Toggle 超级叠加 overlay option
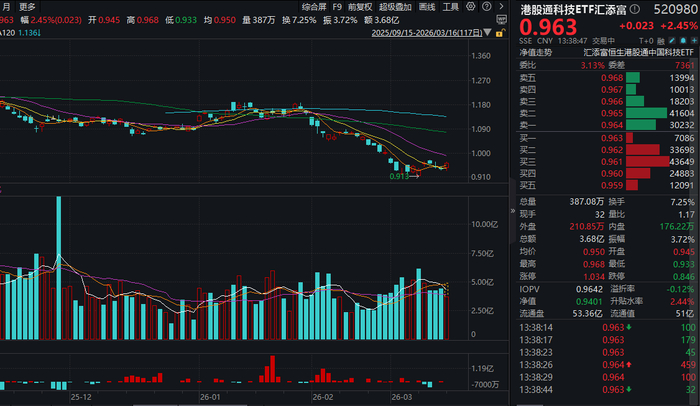Image resolution: width=700 pixels, height=406 pixels. 395,7
